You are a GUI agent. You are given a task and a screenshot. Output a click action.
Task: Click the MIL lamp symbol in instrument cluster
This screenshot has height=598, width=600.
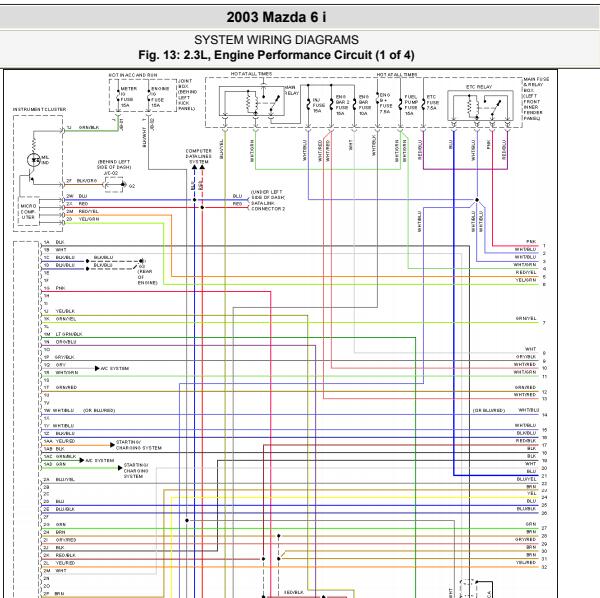click(x=34, y=160)
